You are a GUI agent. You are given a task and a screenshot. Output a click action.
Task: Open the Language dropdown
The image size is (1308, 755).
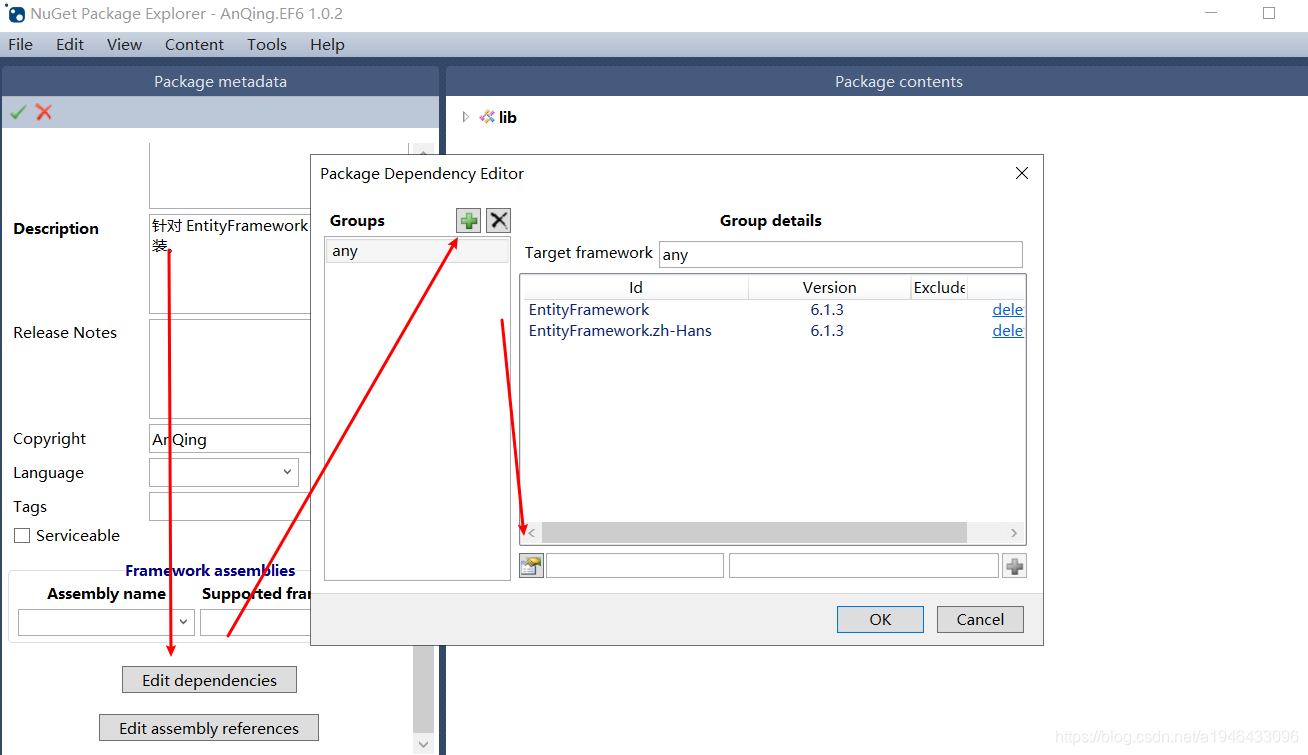287,472
